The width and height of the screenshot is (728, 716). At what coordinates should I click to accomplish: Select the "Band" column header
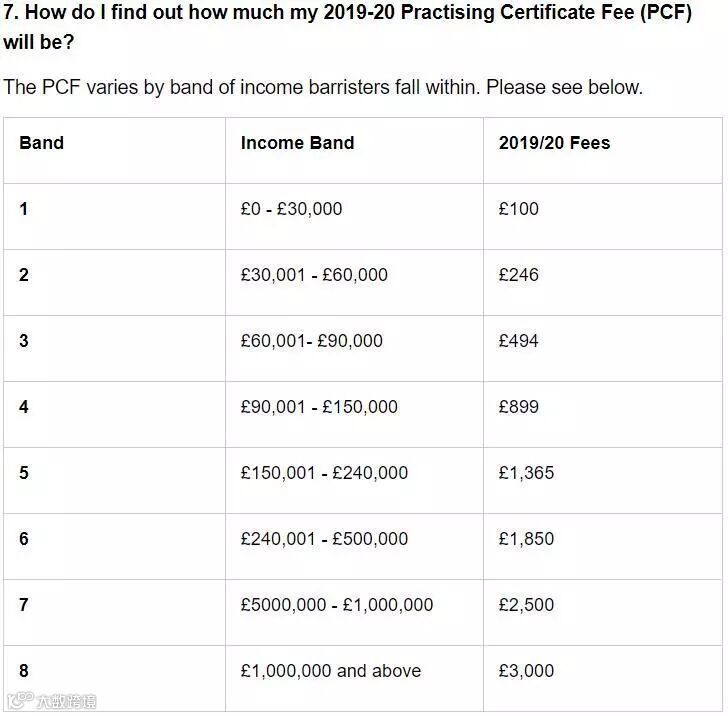(x=41, y=143)
